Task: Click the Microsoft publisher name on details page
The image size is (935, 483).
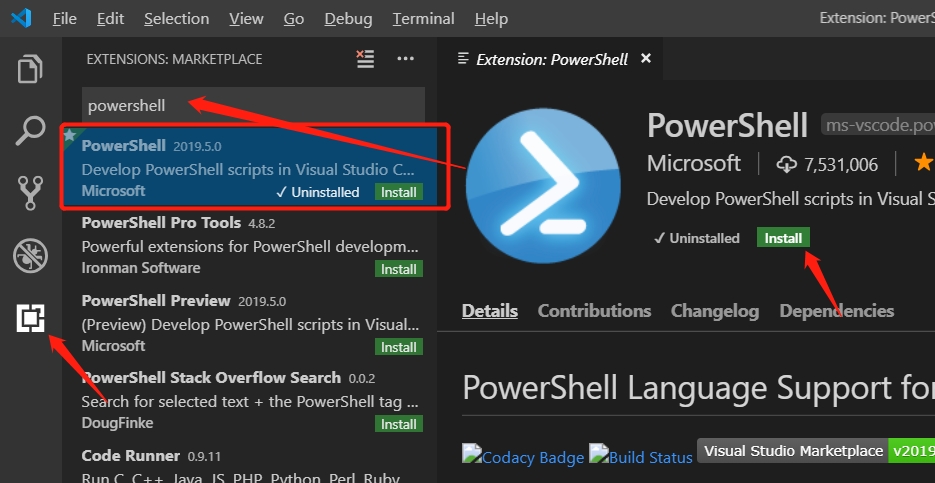Action: pyautogui.click(x=693, y=163)
